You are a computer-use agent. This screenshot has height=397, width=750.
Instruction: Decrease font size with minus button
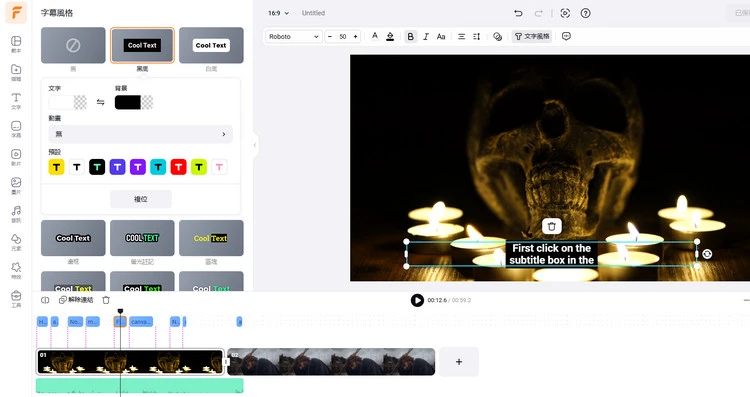coord(330,36)
